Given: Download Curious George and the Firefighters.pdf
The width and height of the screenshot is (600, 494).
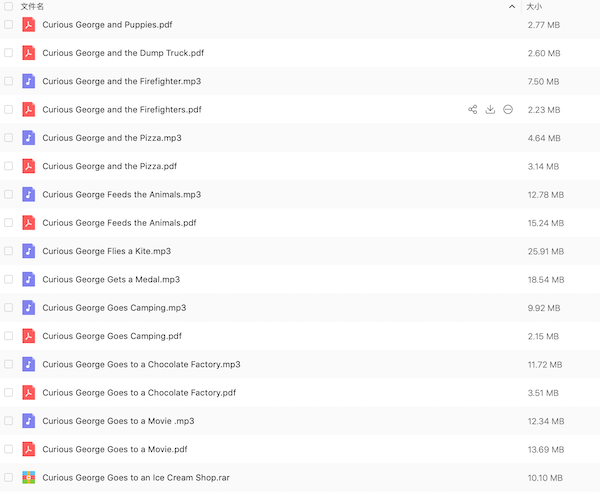Looking at the screenshot, I should click(x=490, y=109).
